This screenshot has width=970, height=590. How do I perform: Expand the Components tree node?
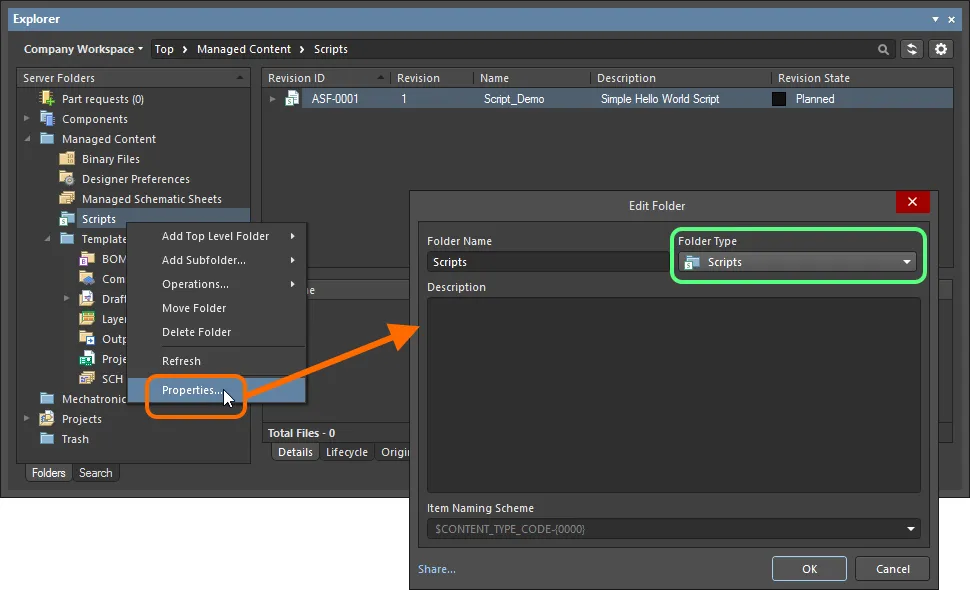click(27, 118)
